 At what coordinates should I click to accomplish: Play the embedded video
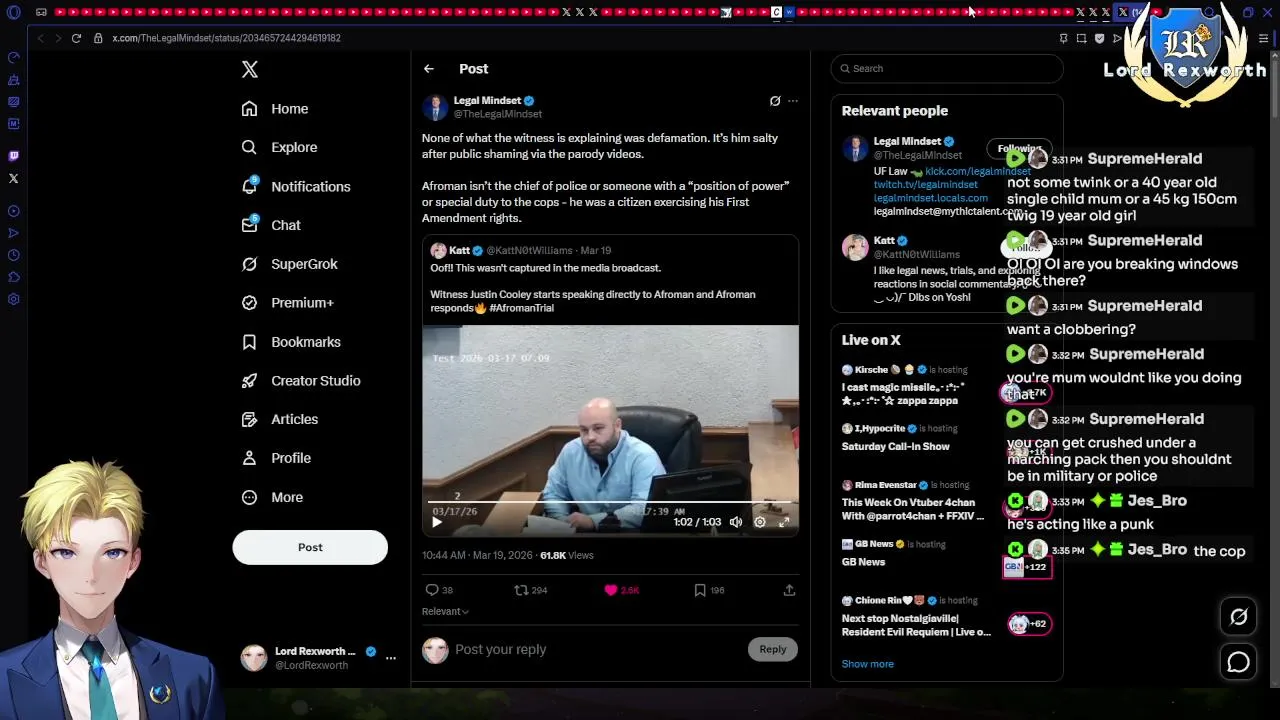tap(437, 522)
